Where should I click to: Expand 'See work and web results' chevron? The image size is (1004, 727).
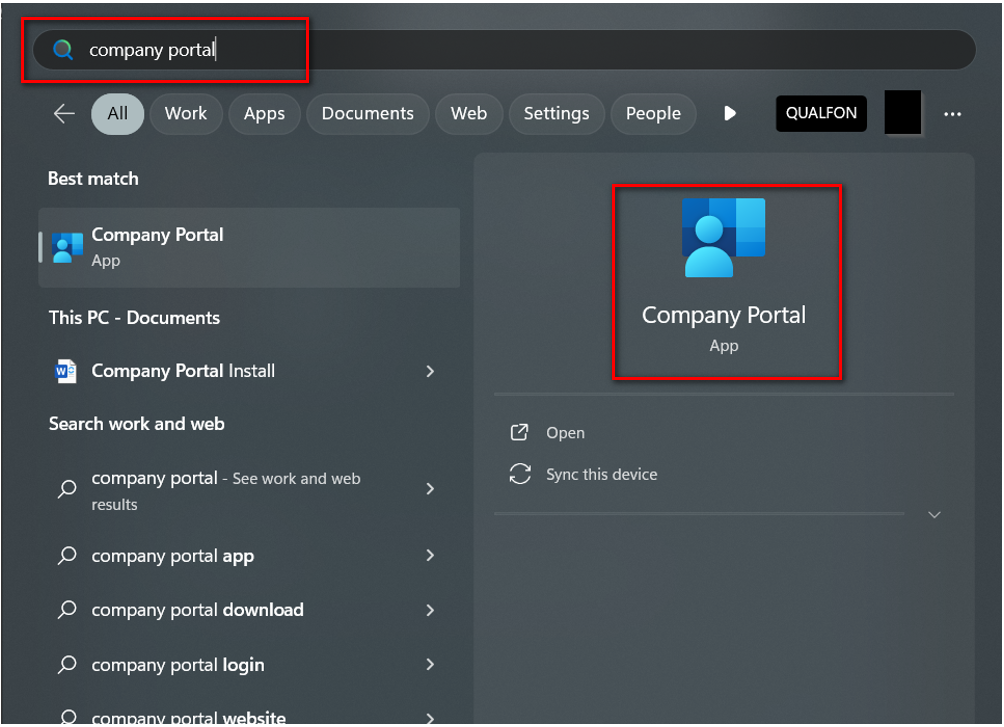[430, 489]
